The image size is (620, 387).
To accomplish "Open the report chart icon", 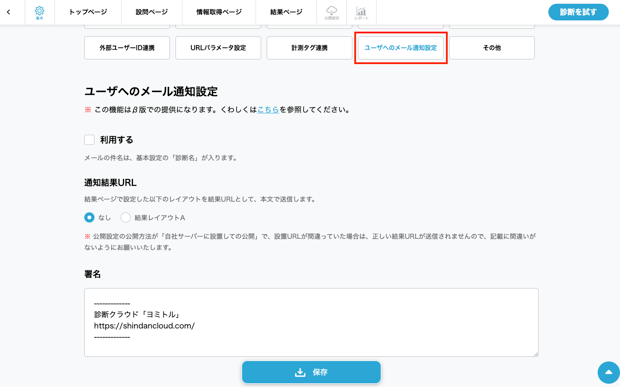I will pos(361,12).
